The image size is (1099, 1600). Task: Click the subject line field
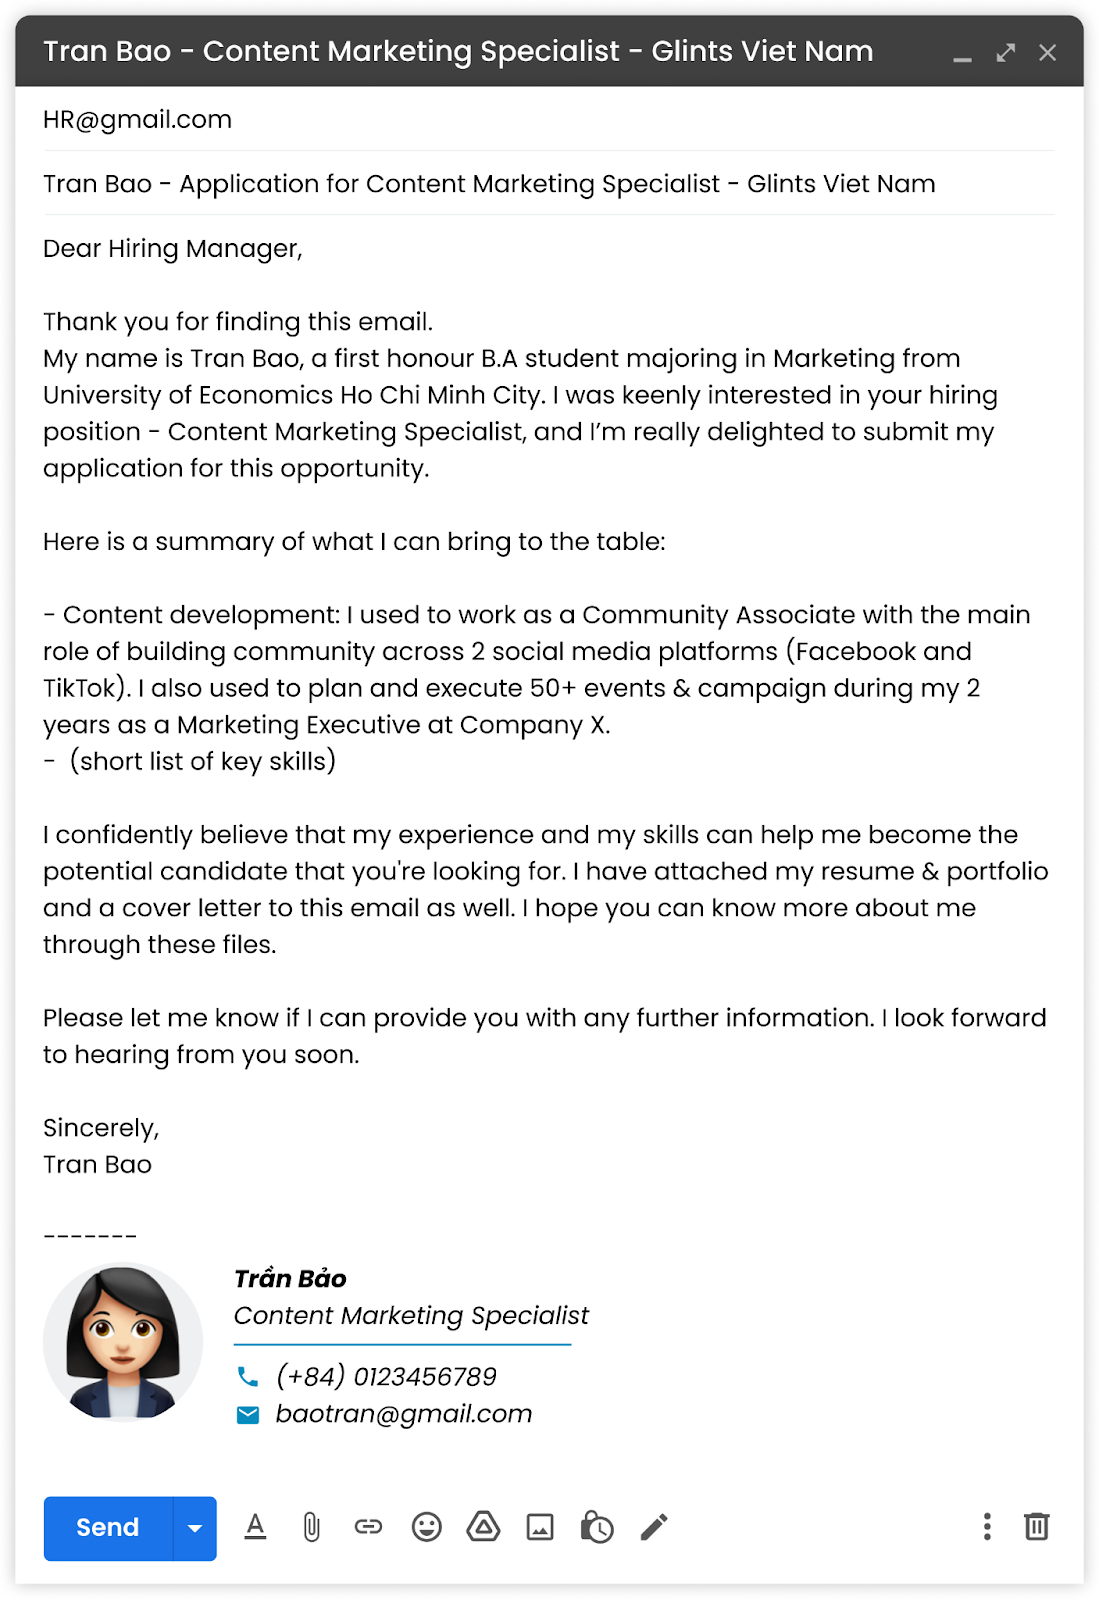click(x=489, y=184)
